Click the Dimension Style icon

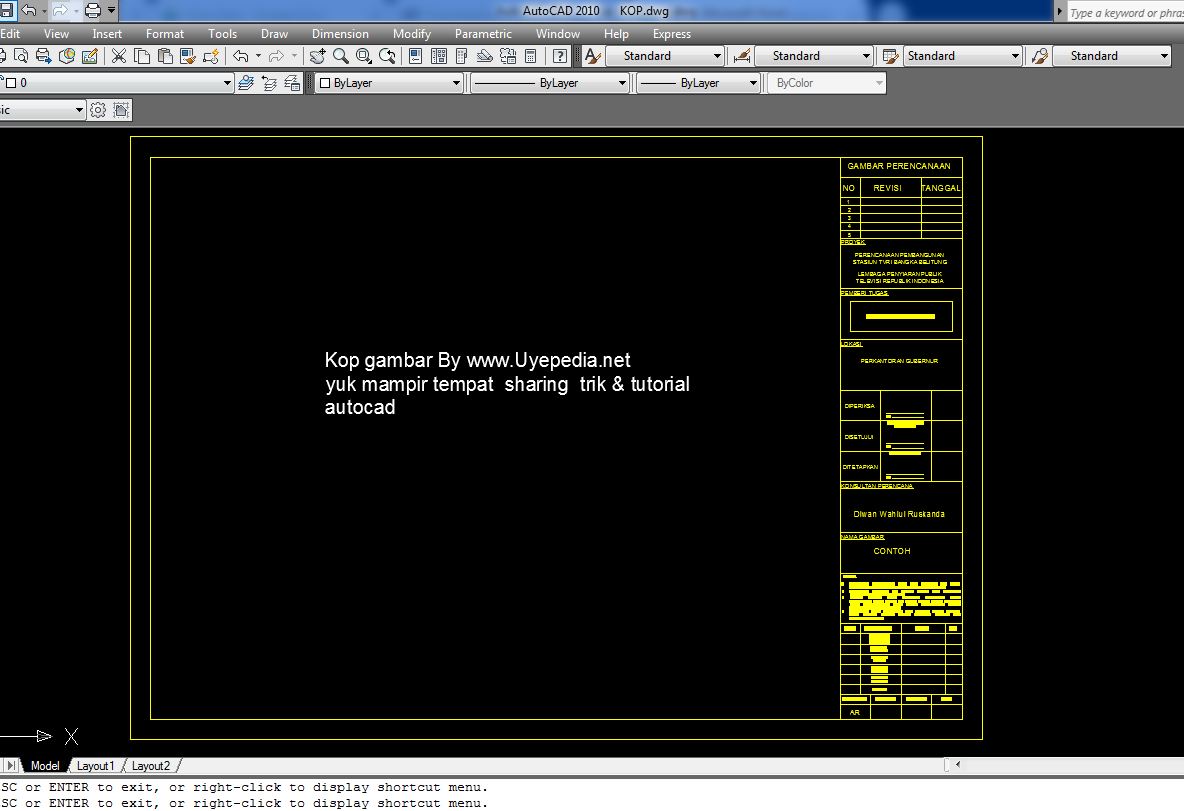(742, 56)
